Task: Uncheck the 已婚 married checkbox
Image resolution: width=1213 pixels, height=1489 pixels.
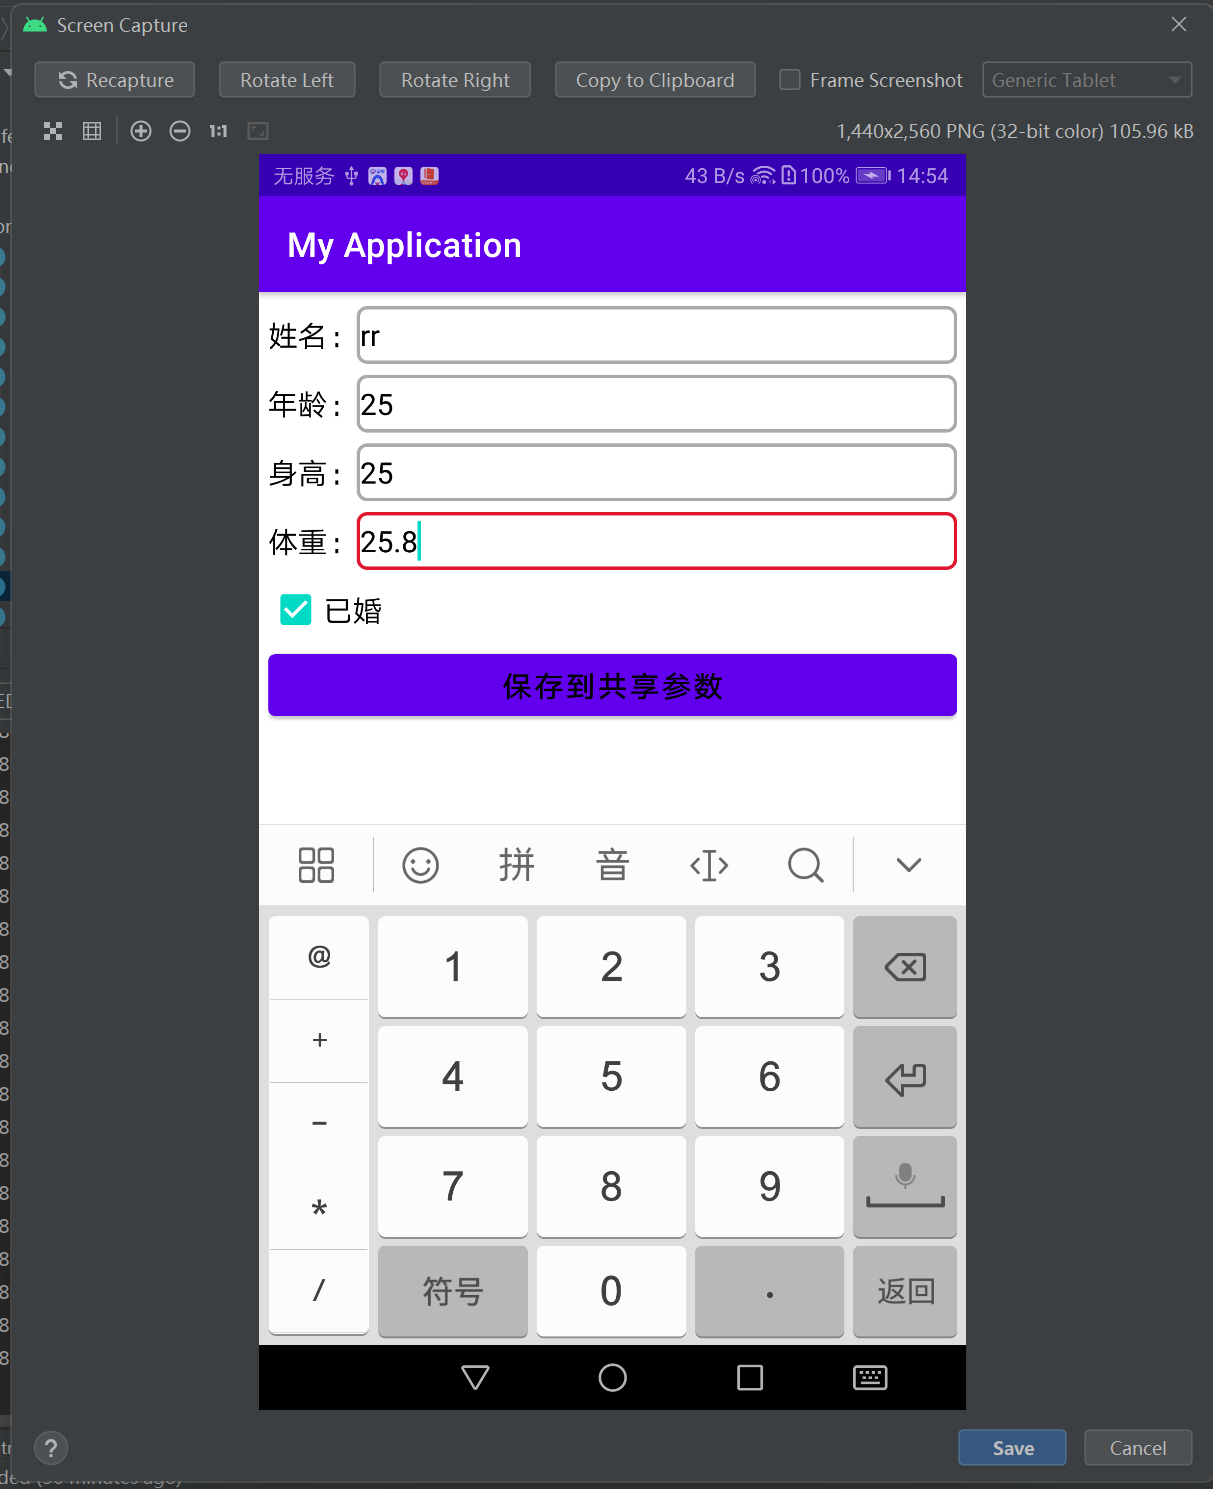Action: [296, 609]
